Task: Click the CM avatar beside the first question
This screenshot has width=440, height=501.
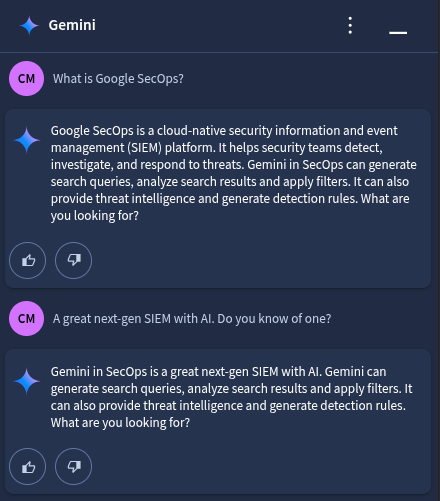Action: pos(26,79)
